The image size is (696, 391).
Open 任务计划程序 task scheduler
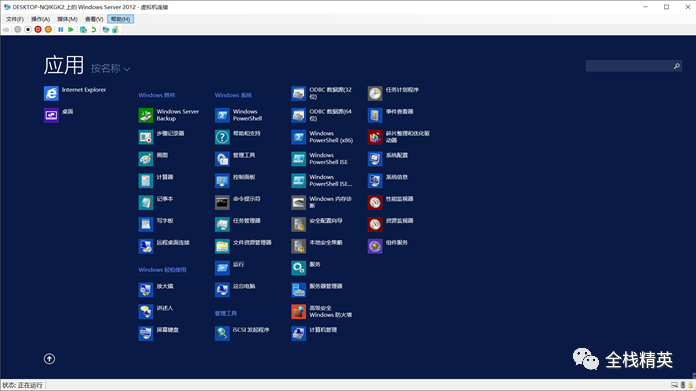394,93
